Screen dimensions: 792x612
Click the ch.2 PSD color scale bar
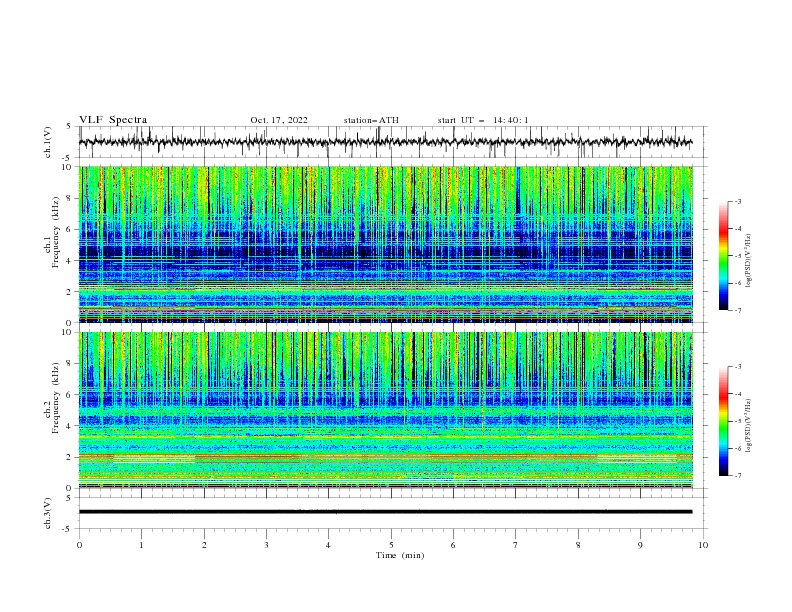click(x=723, y=421)
